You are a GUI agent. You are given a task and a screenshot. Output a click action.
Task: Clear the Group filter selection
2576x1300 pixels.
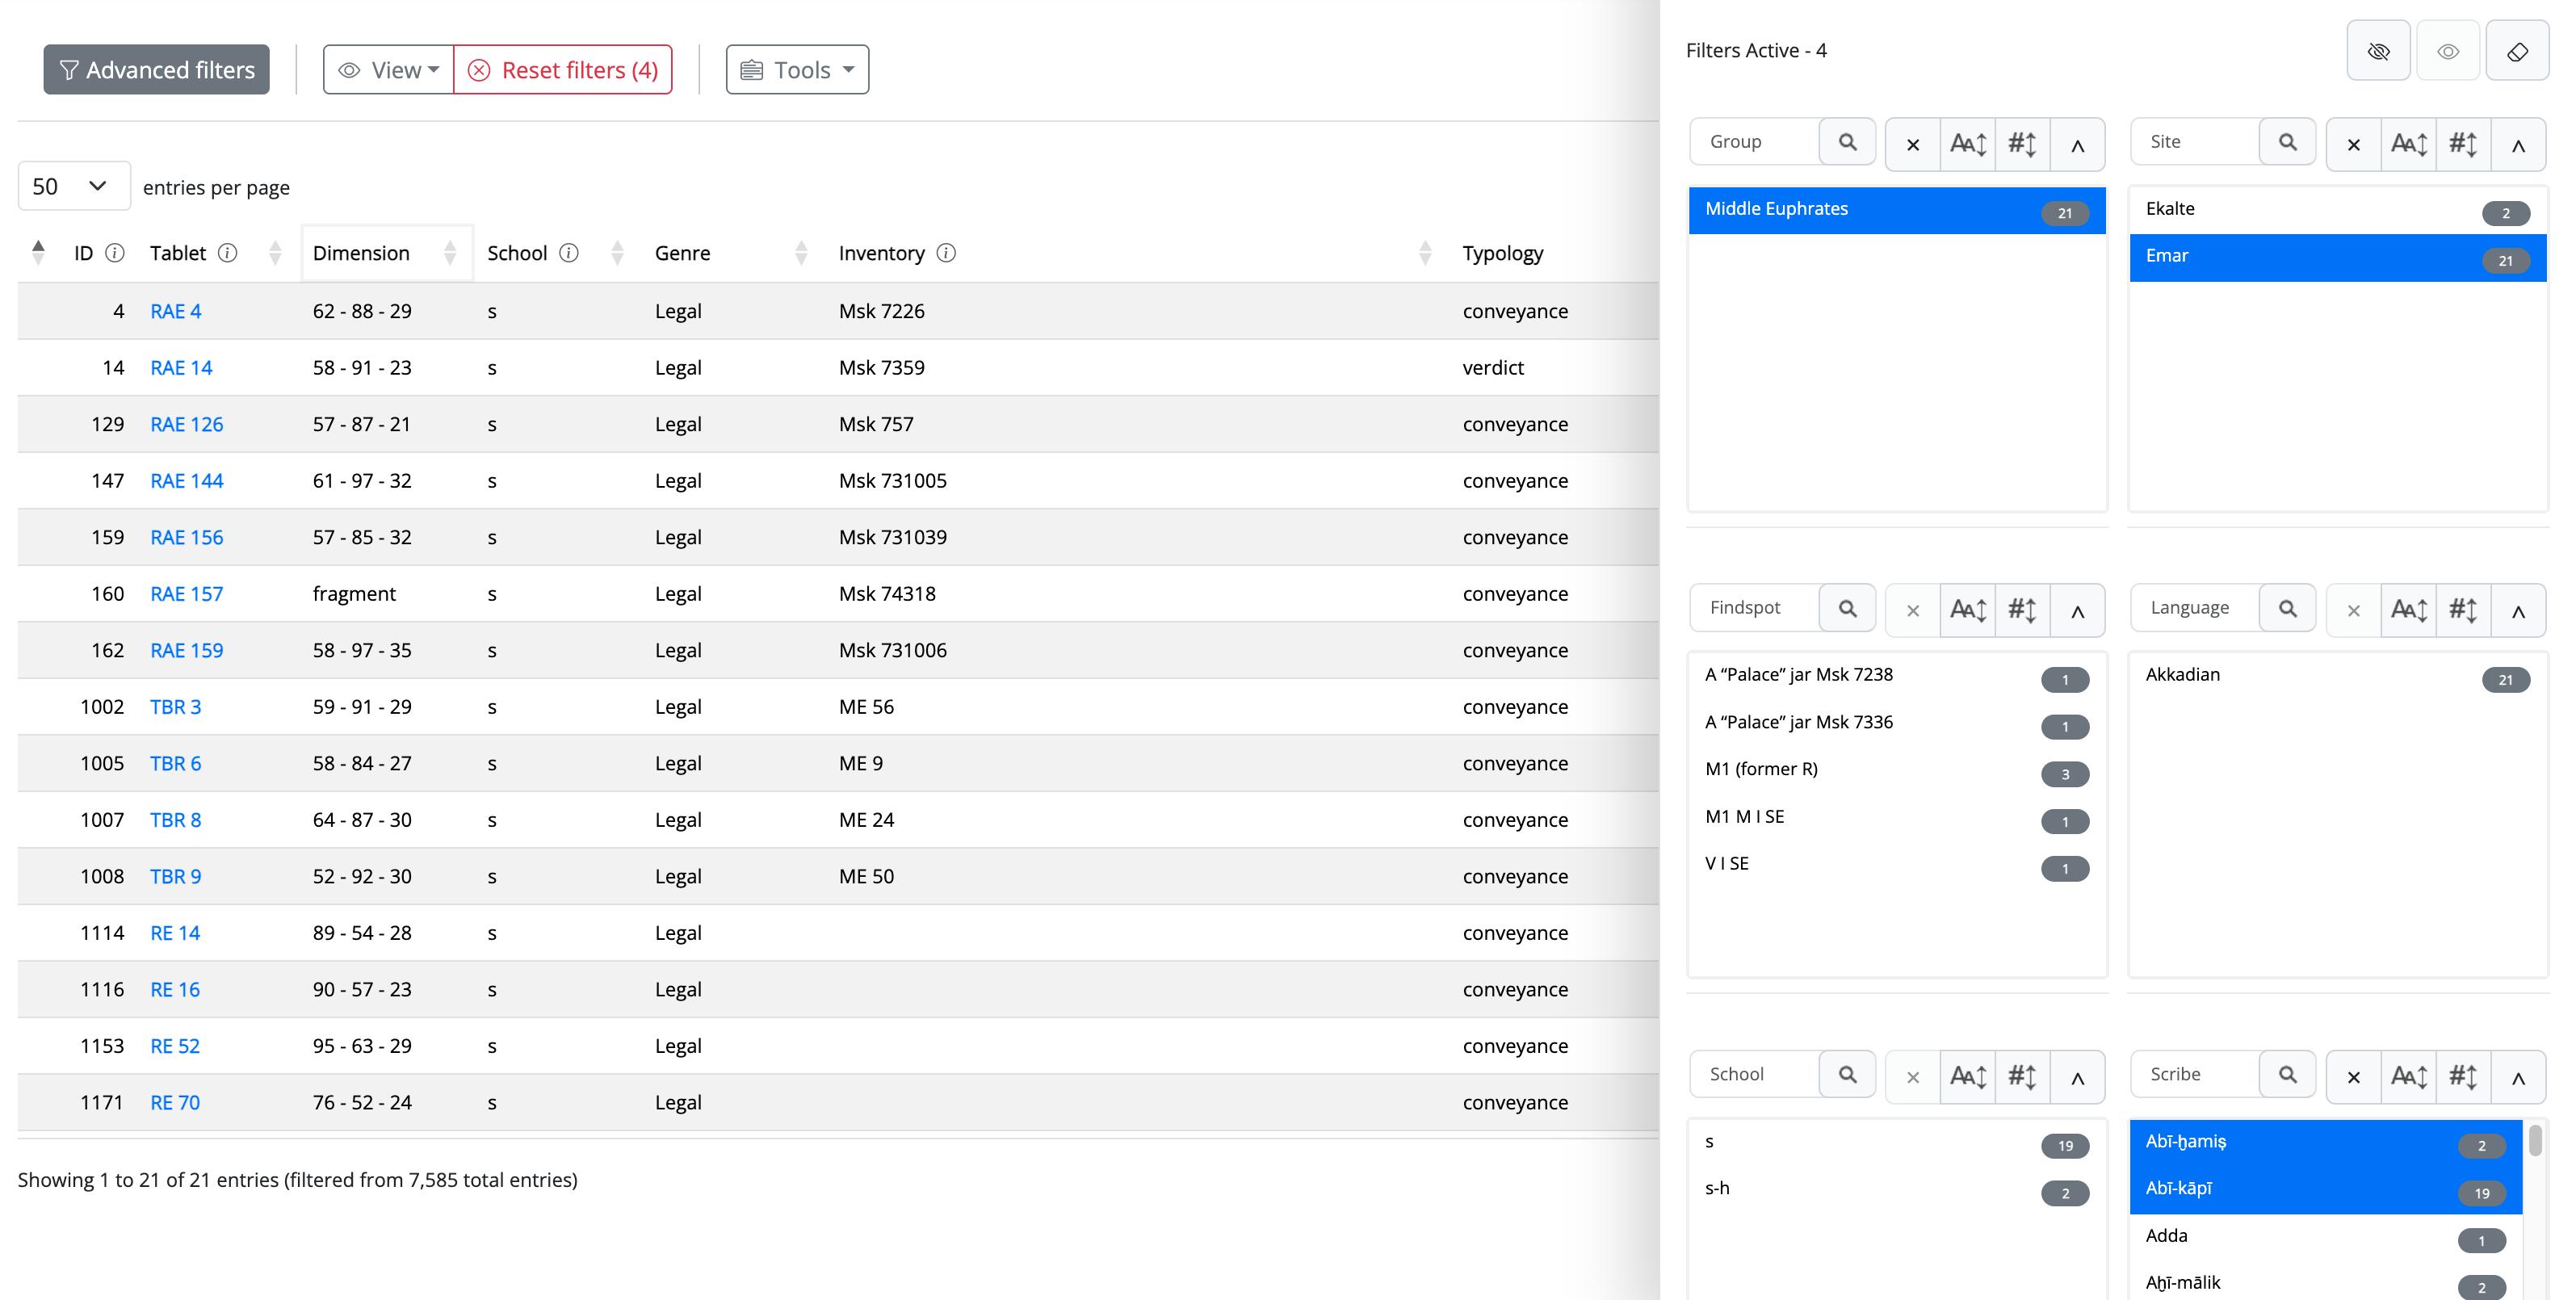click(1913, 144)
